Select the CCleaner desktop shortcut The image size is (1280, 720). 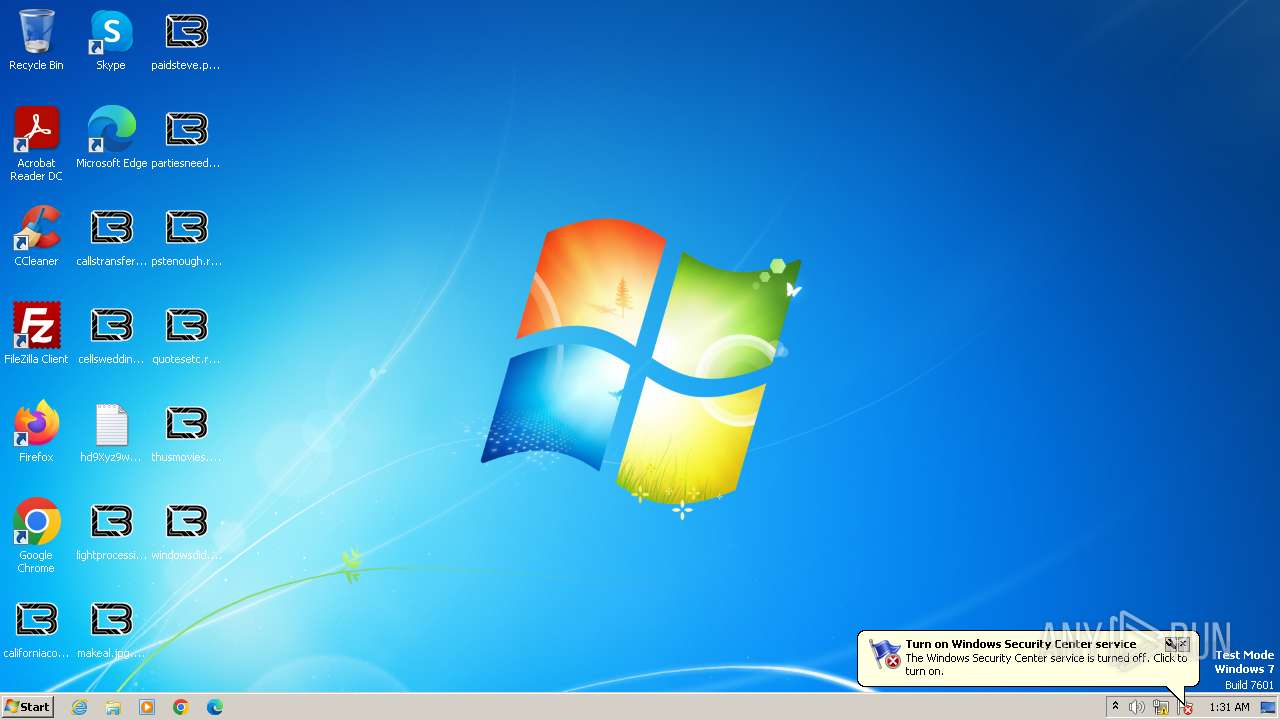36,236
